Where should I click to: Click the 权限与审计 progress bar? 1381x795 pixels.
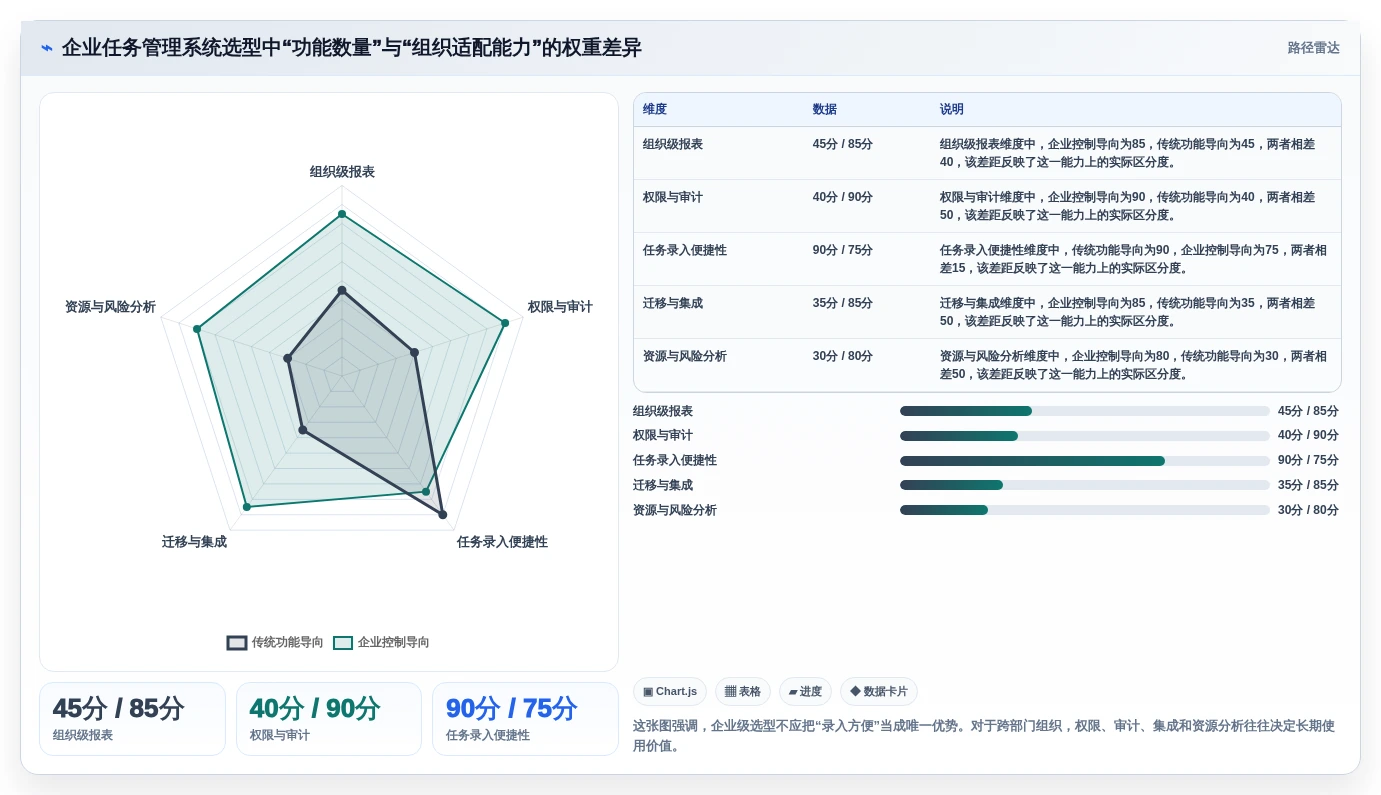(1085, 436)
